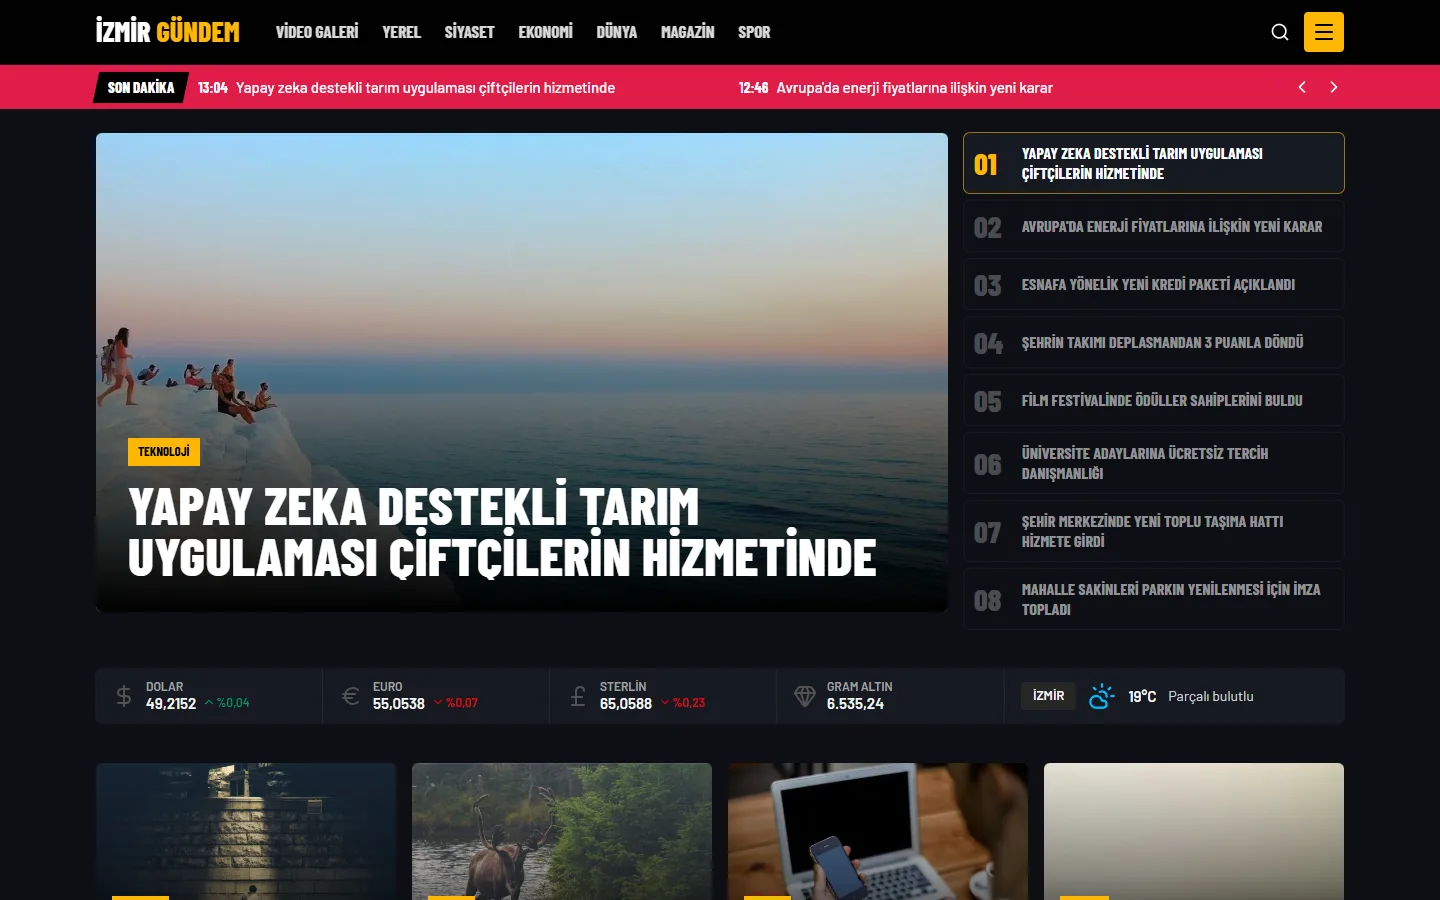Open the search magnifier icon

pyautogui.click(x=1279, y=32)
